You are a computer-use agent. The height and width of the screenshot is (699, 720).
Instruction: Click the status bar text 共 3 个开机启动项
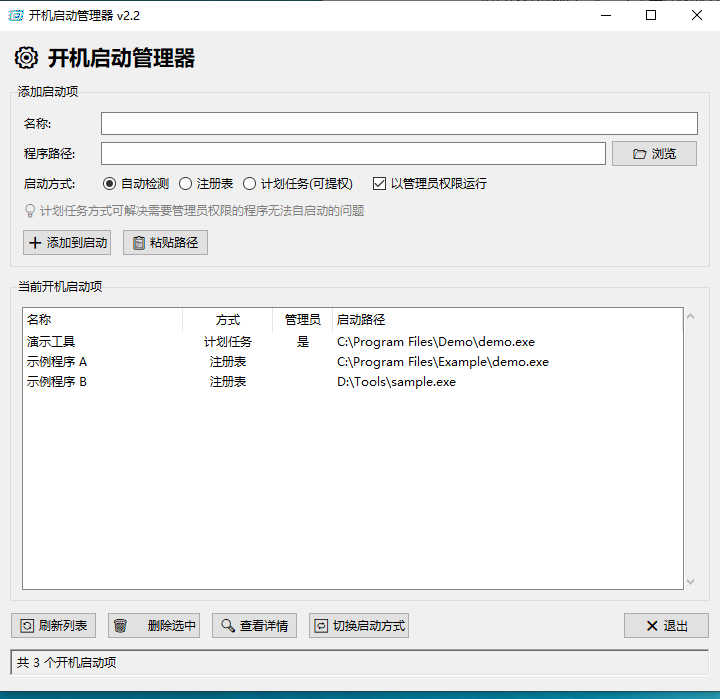(67, 662)
